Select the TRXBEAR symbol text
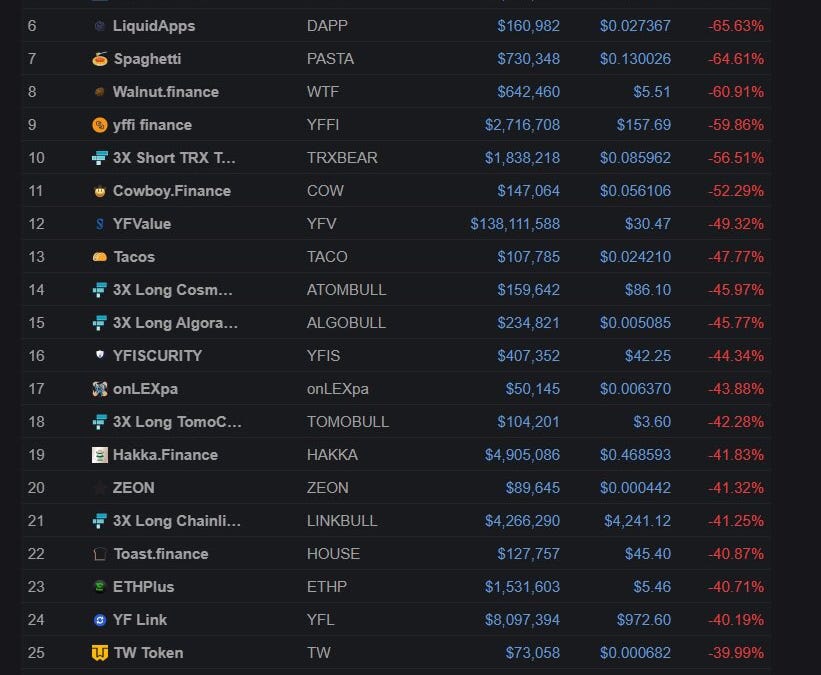This screenshot has height=675, width=821. pyautogui.click(x=342, y=158)
